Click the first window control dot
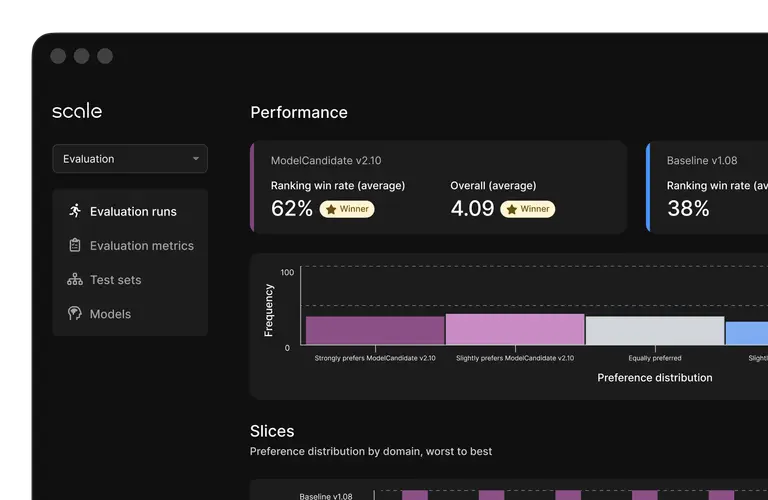Viewport: 768px width, 500px height. click(x=58, y=56)
